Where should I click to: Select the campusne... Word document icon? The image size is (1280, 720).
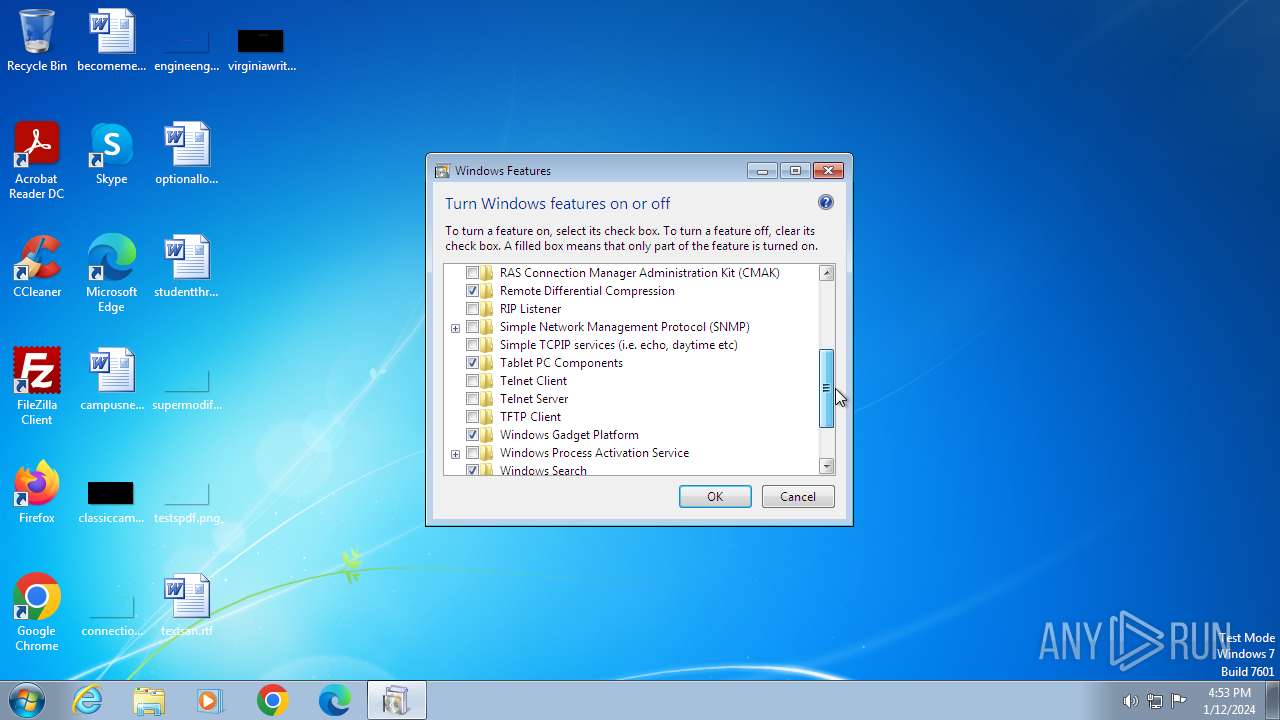point(111,379)
